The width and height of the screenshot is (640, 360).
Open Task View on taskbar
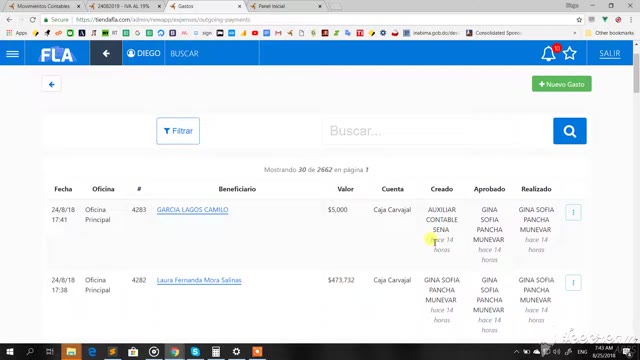(50, 351)
